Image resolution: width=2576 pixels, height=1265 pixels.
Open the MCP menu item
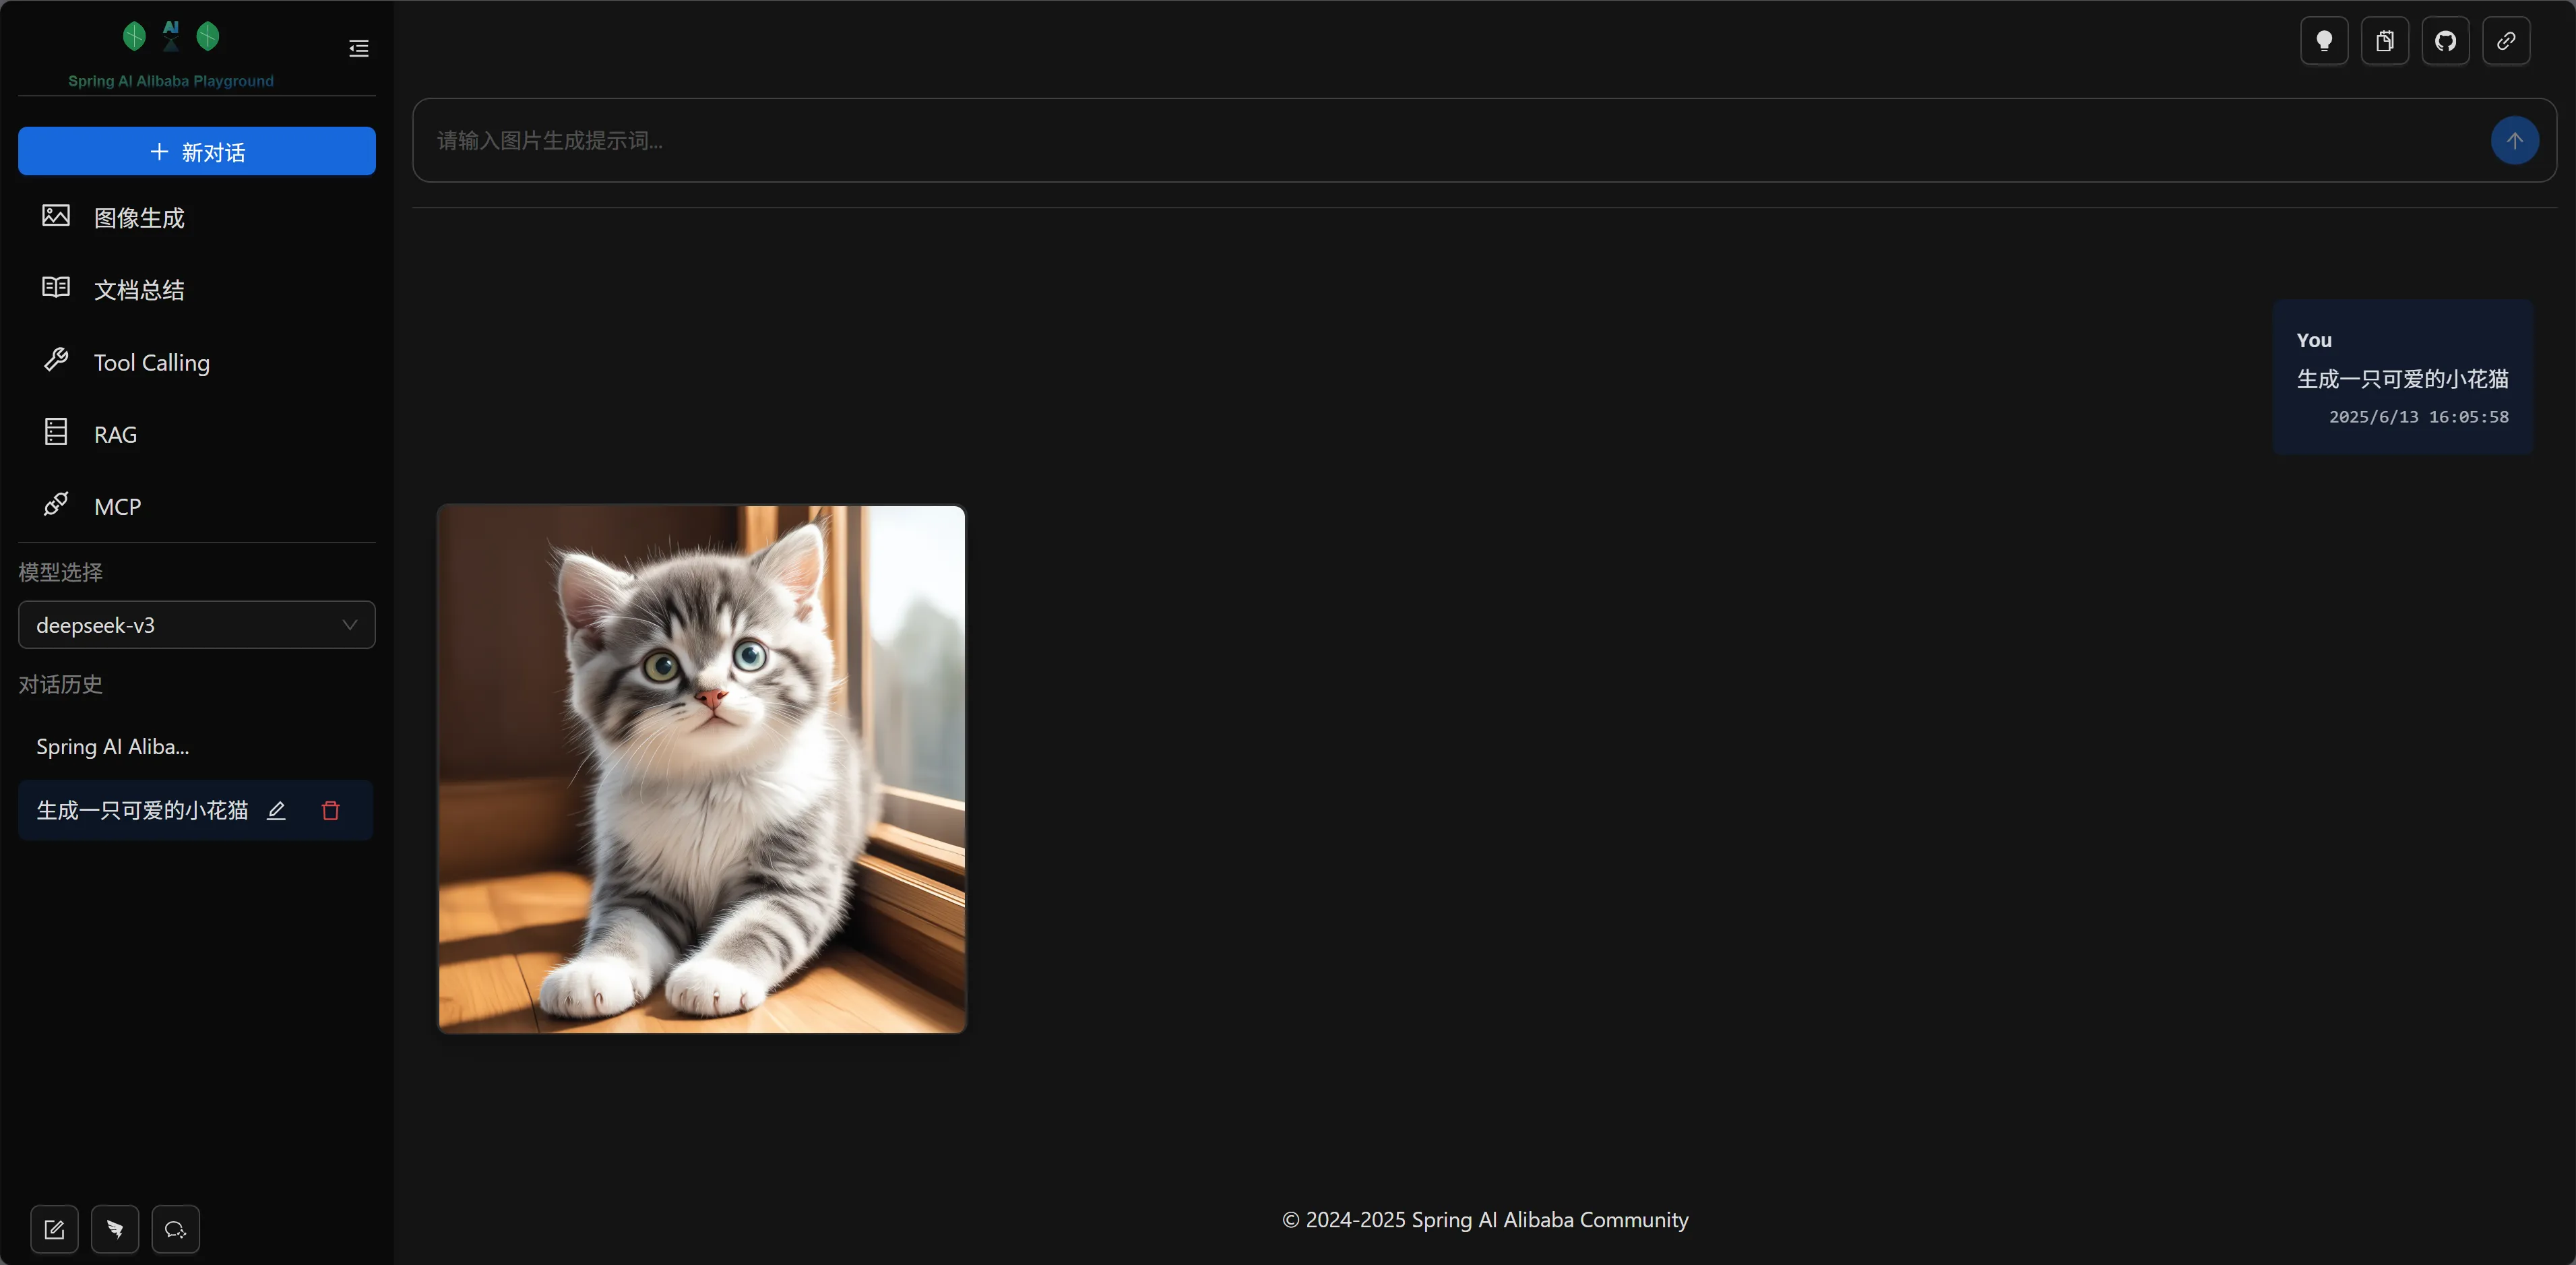[197, 506]
